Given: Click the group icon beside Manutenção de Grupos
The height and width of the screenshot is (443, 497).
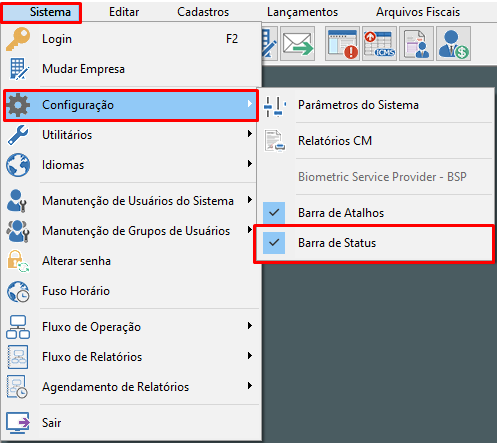Looking at the screenshot, I should click(18, 231).
